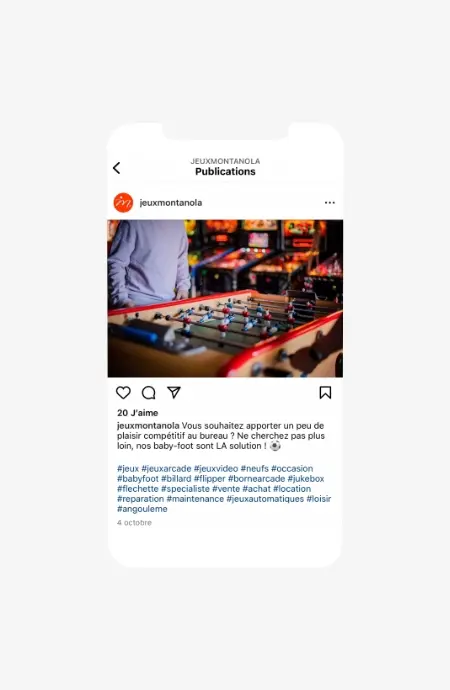Open the #angouleme hashtag
This screenshot has height=690, width=450.
point(142,509)
